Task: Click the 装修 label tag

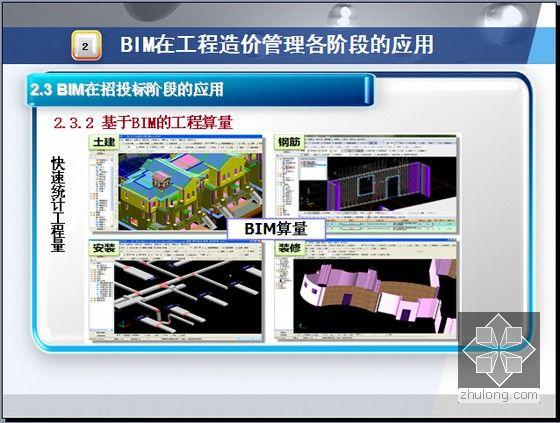Action: pyautogui.click(x=289, y=248)
